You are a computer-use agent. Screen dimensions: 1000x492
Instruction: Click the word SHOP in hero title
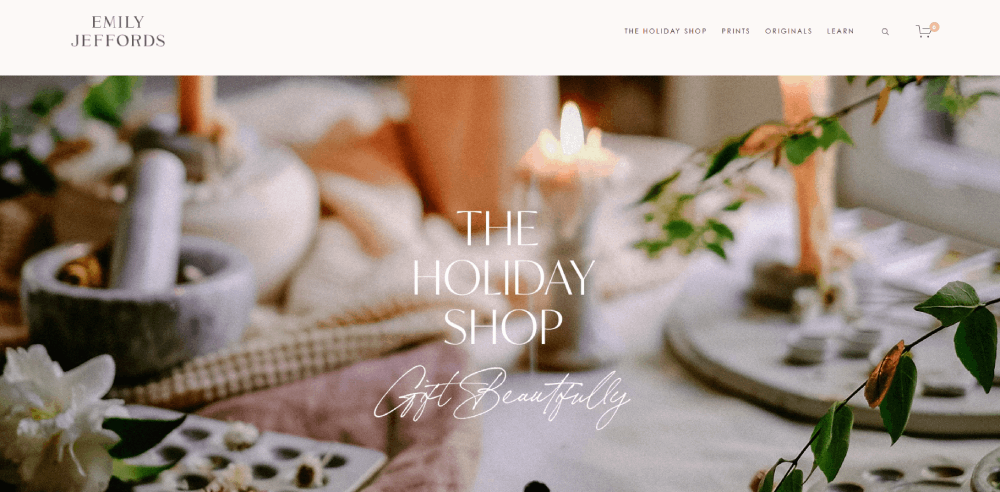[x=503, y=327]
